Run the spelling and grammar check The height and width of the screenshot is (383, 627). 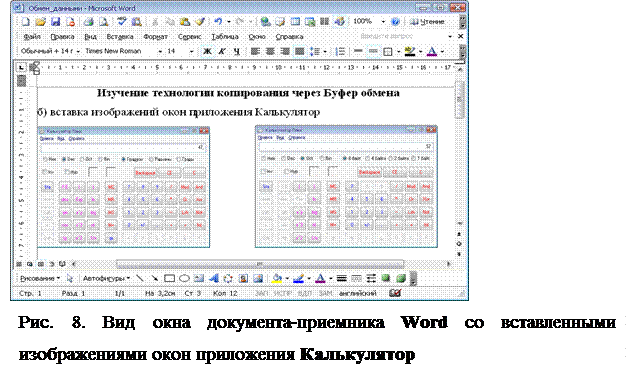click(122, 22)
